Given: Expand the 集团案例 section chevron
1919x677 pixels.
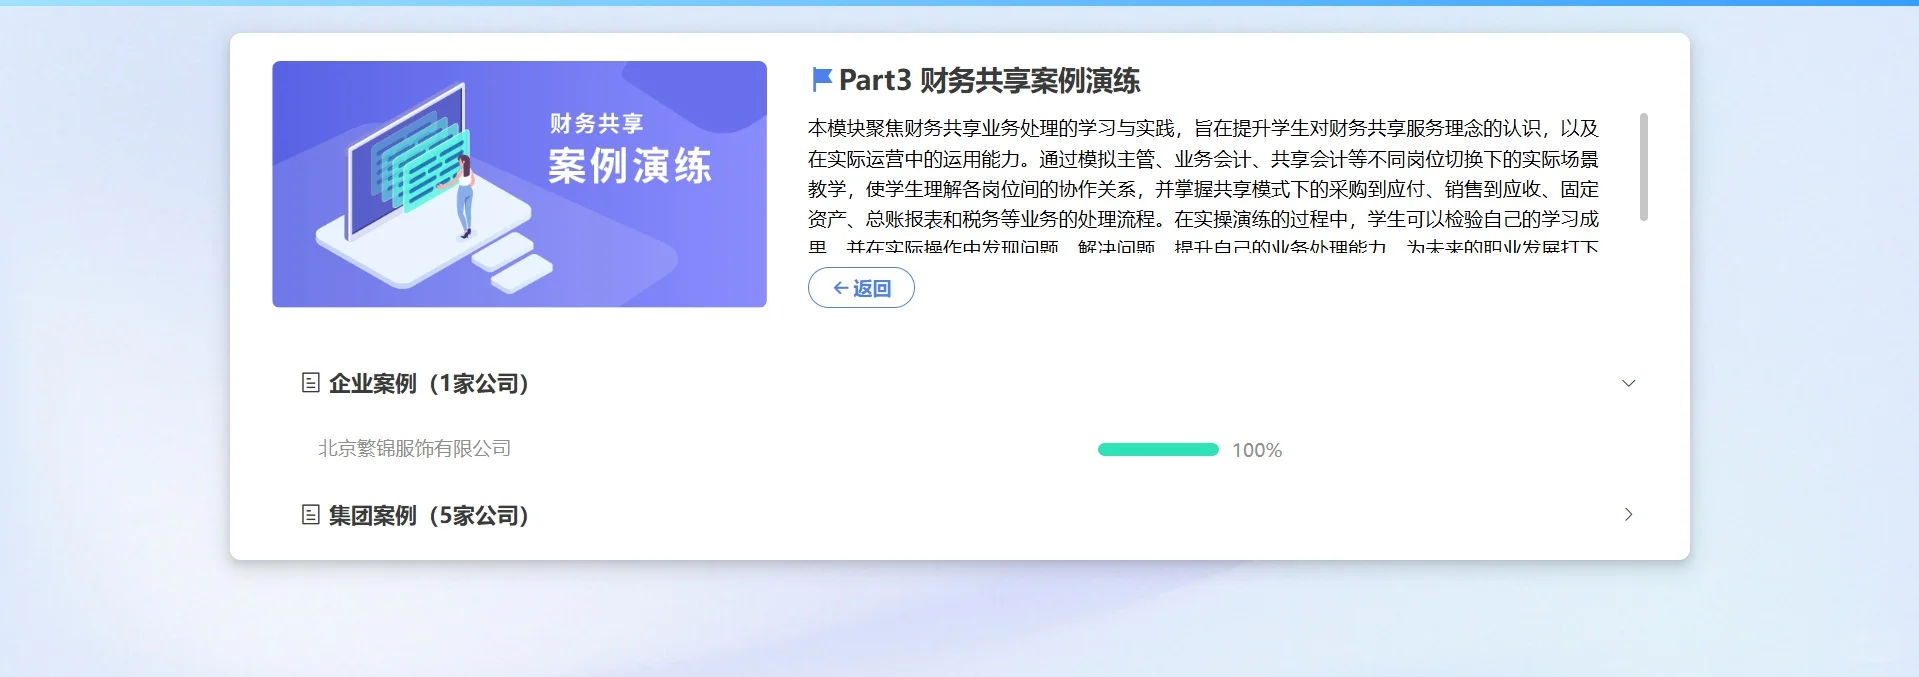Looking at the screenshot, I should 1628,514.
